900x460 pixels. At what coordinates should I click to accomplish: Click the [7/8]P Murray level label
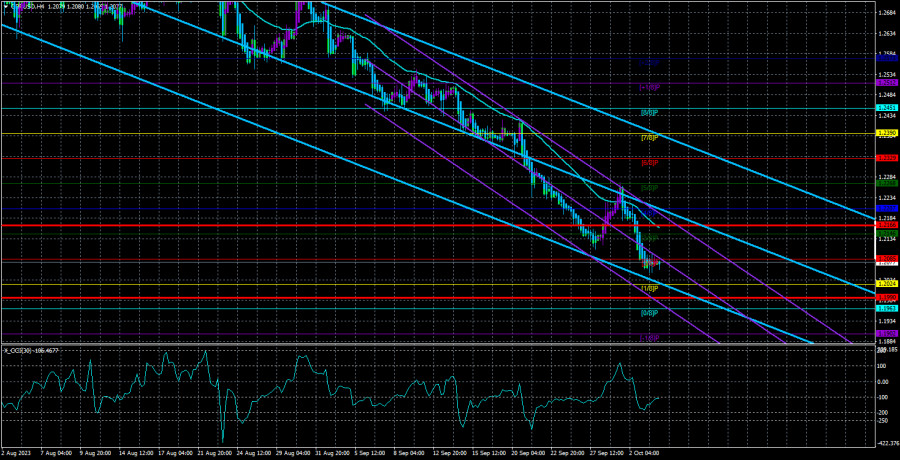[x=649, y=138]
